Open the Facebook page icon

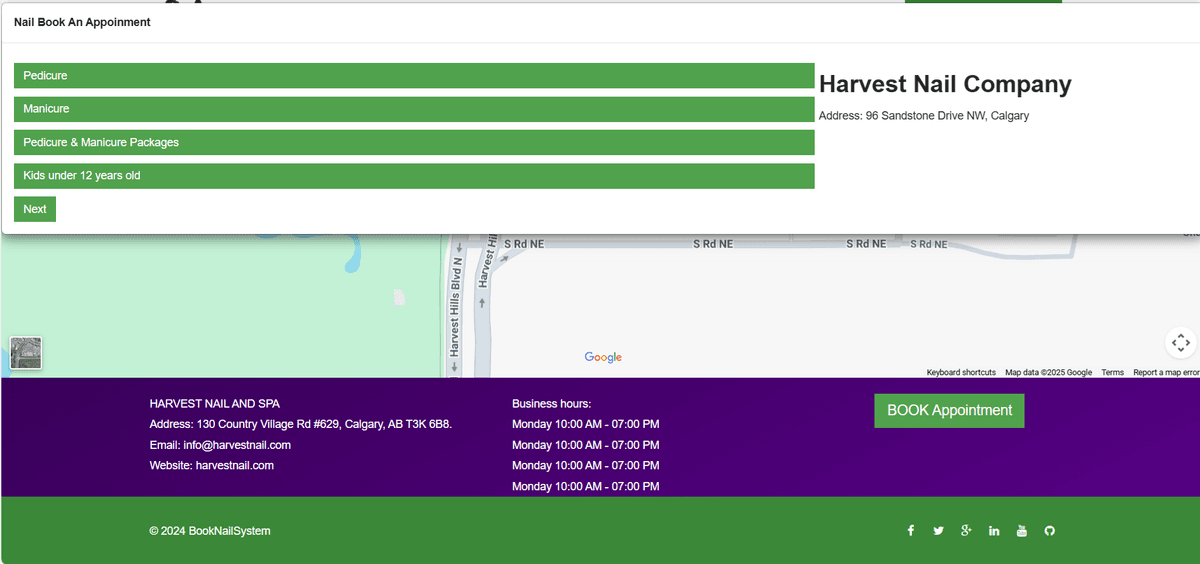click(911, 531)
